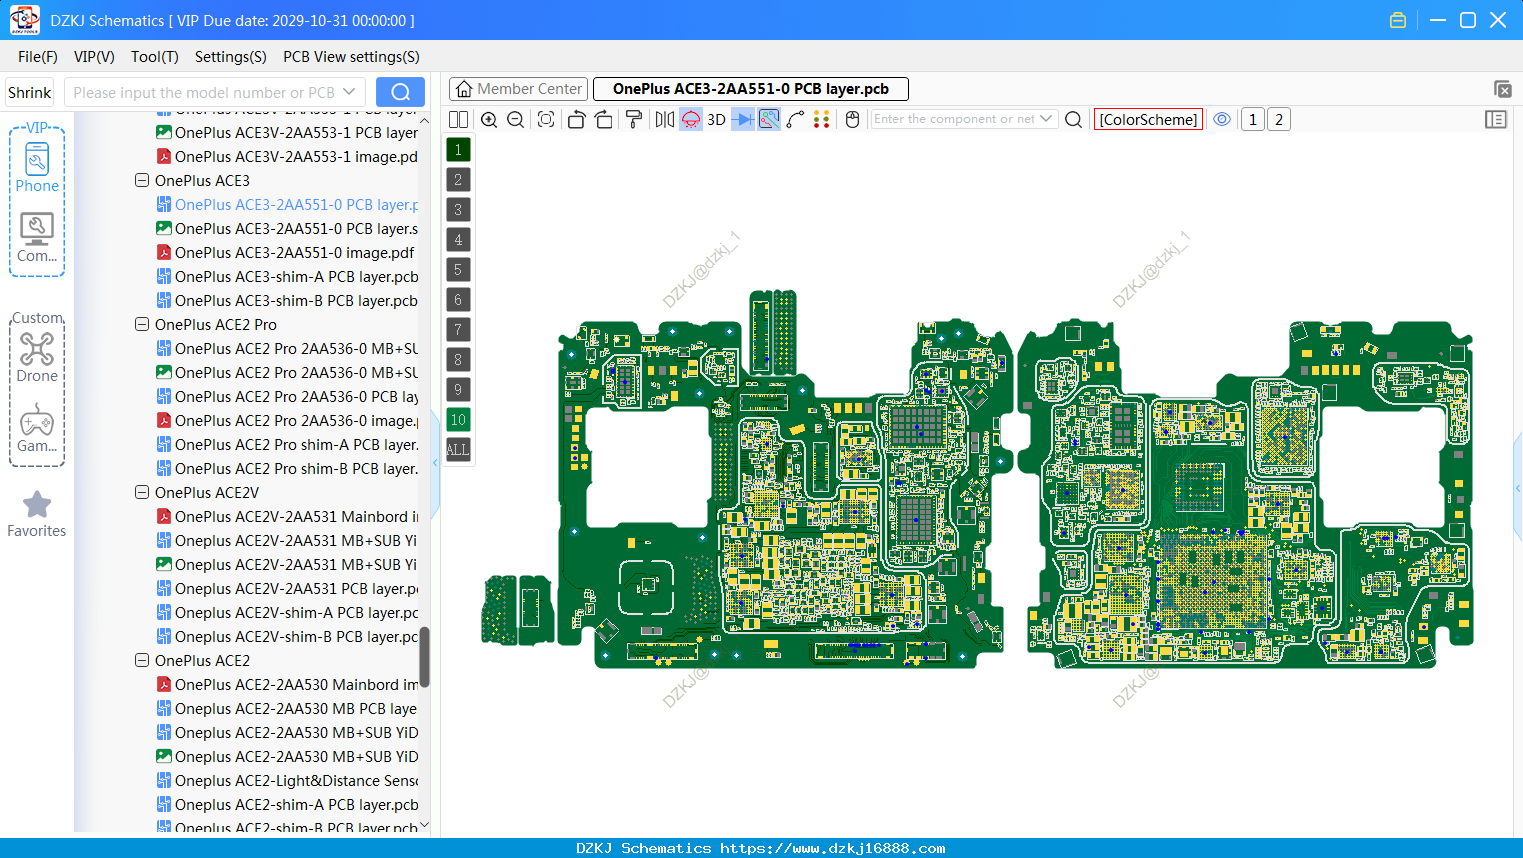Switch to the Member Center tab
The width and height of the screenshot is (1523, 858).
(518, 89)
